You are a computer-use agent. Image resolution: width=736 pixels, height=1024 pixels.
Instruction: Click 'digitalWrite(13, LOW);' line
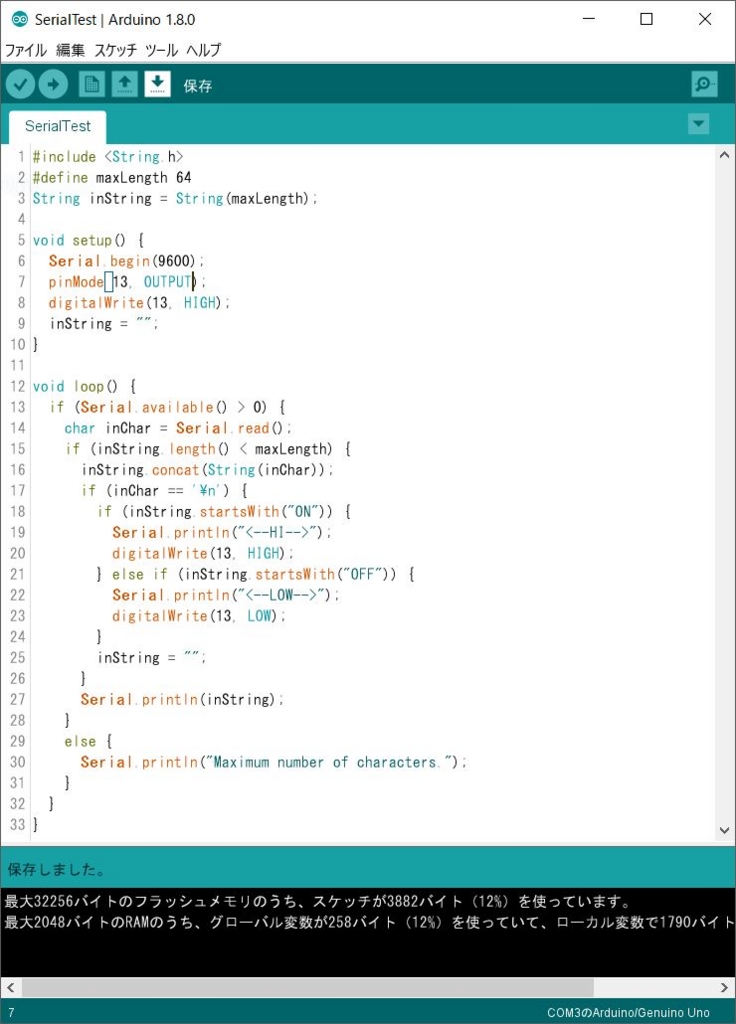click(199, 616)
